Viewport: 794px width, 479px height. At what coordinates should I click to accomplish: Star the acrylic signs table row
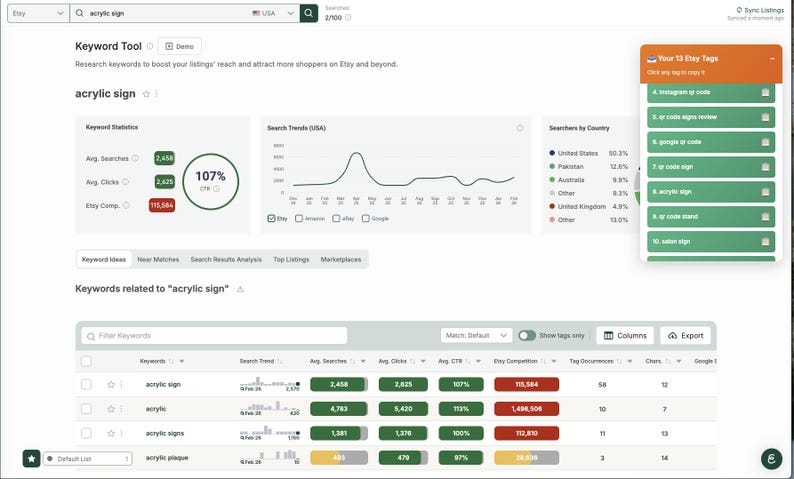click(111, 433)
